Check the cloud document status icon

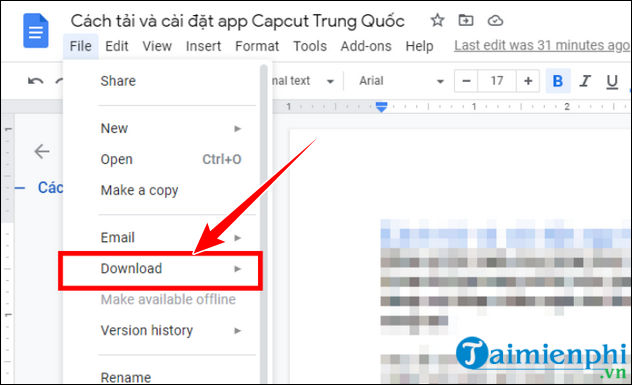495,20
